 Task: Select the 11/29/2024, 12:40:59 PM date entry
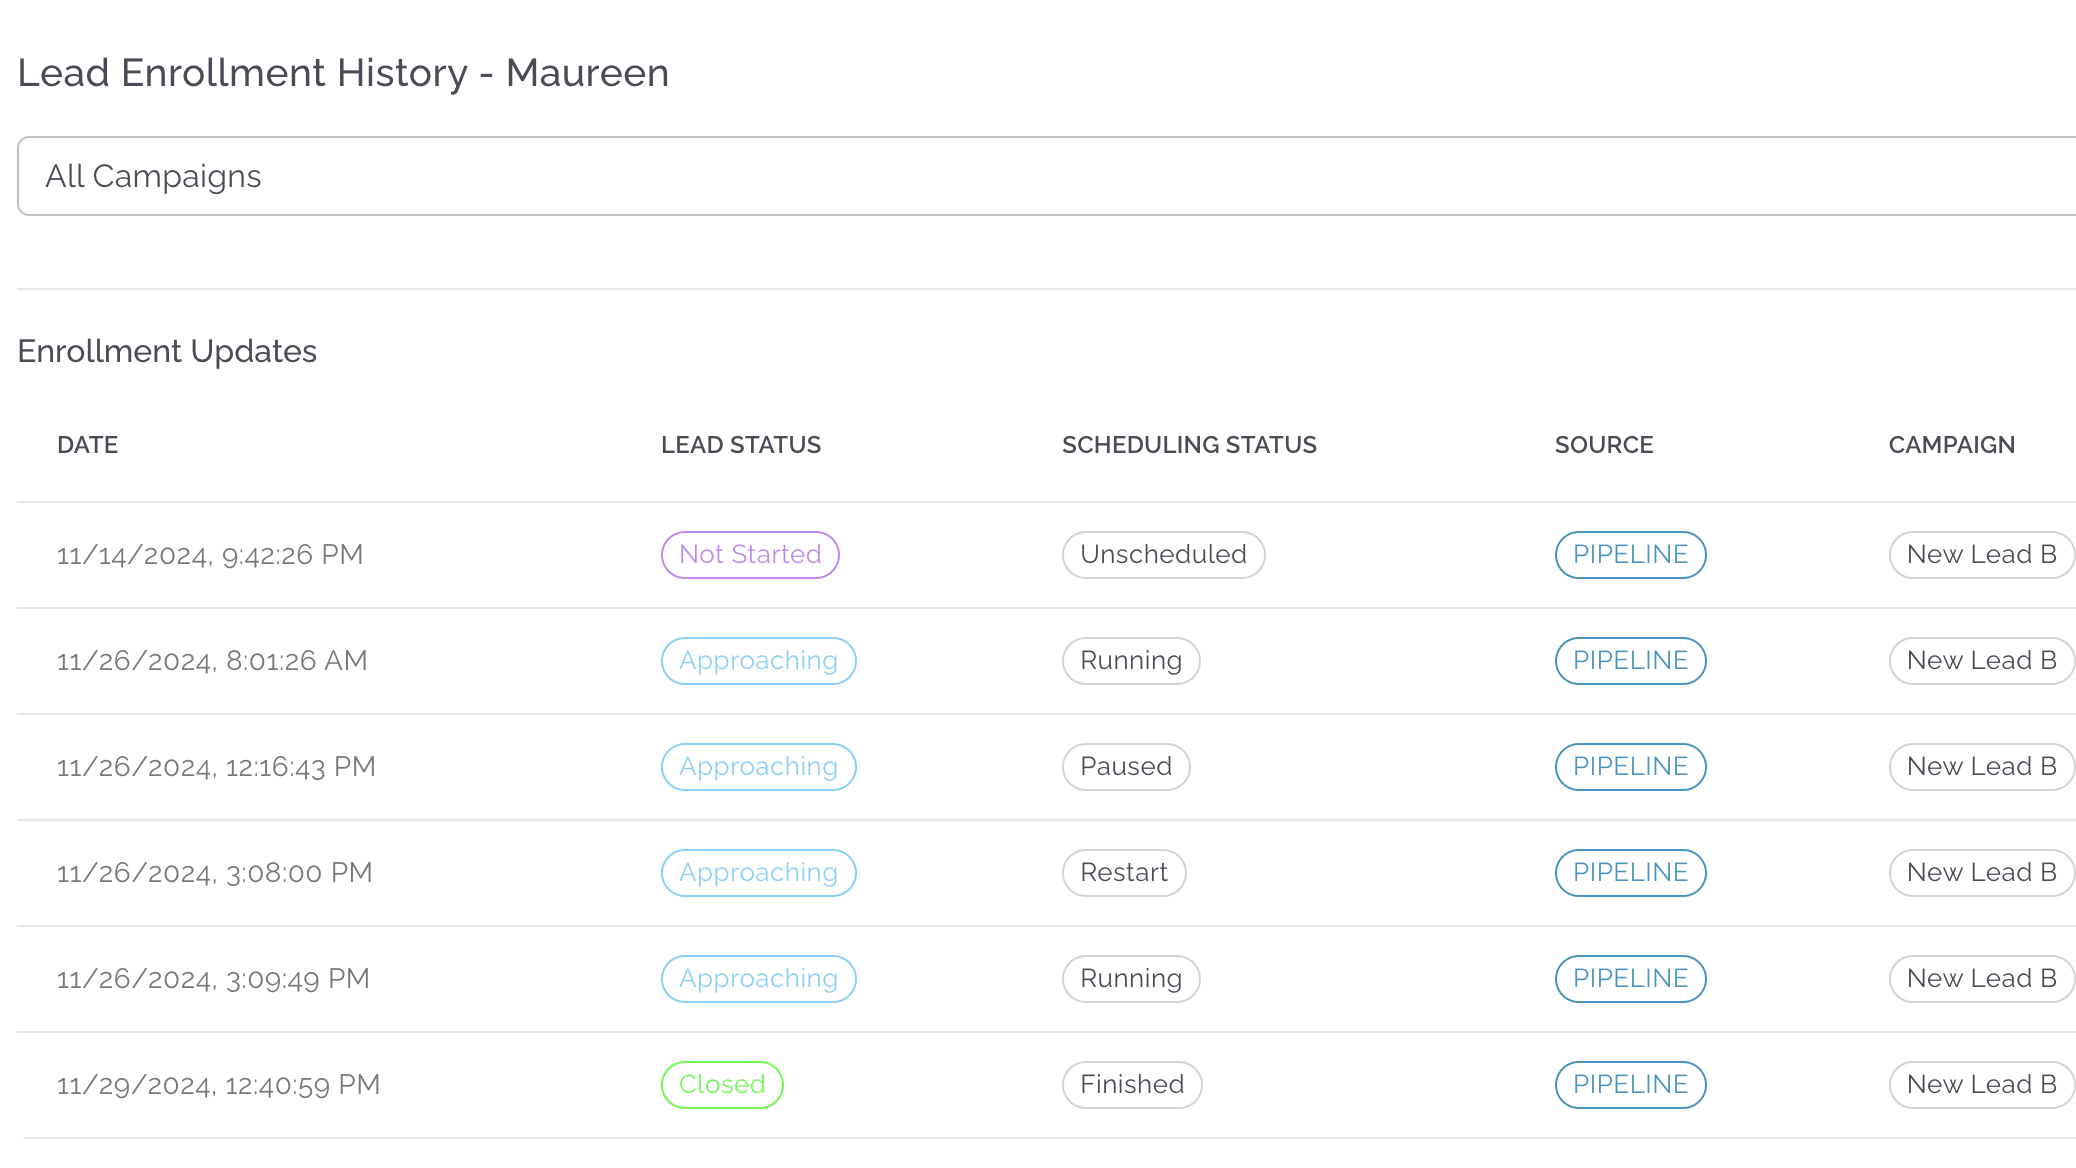(x=218, y=1085)
